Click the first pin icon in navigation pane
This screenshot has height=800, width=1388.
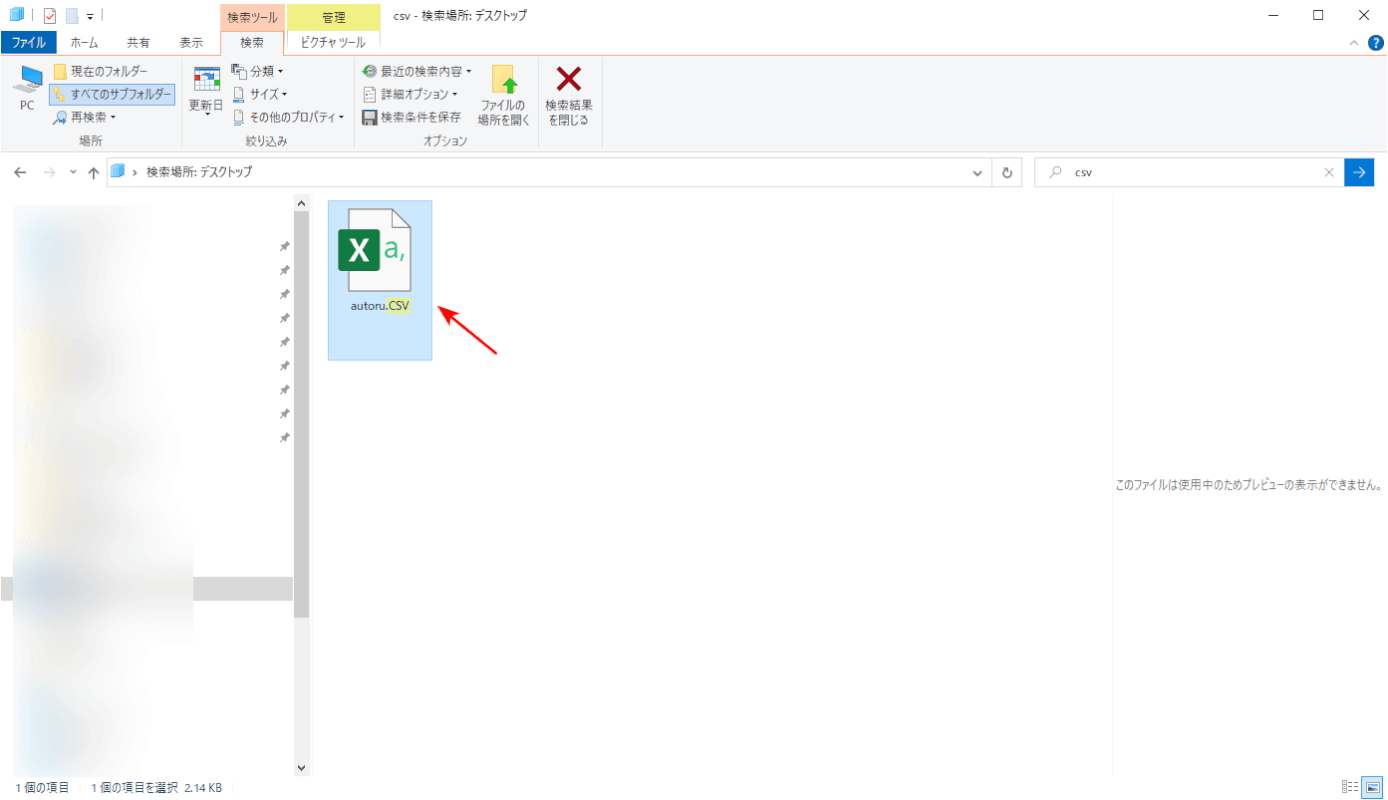pos(285,246)
